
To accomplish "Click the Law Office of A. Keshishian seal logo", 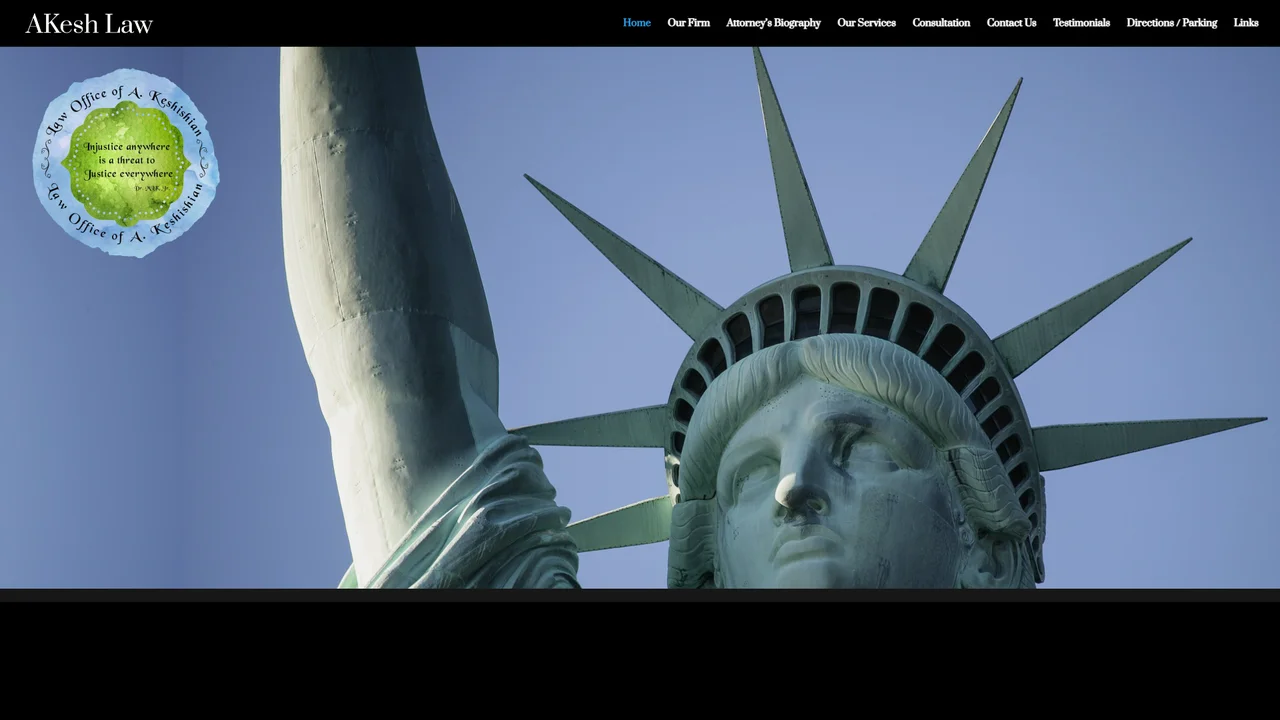I will tap(126, 163).
